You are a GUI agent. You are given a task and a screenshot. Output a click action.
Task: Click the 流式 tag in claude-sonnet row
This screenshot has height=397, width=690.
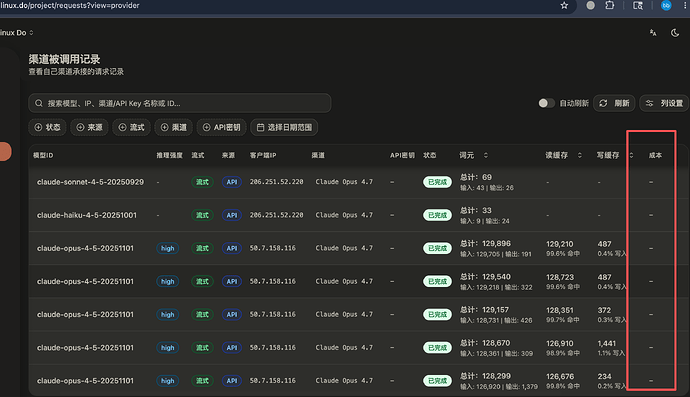[x=202, y=182]
